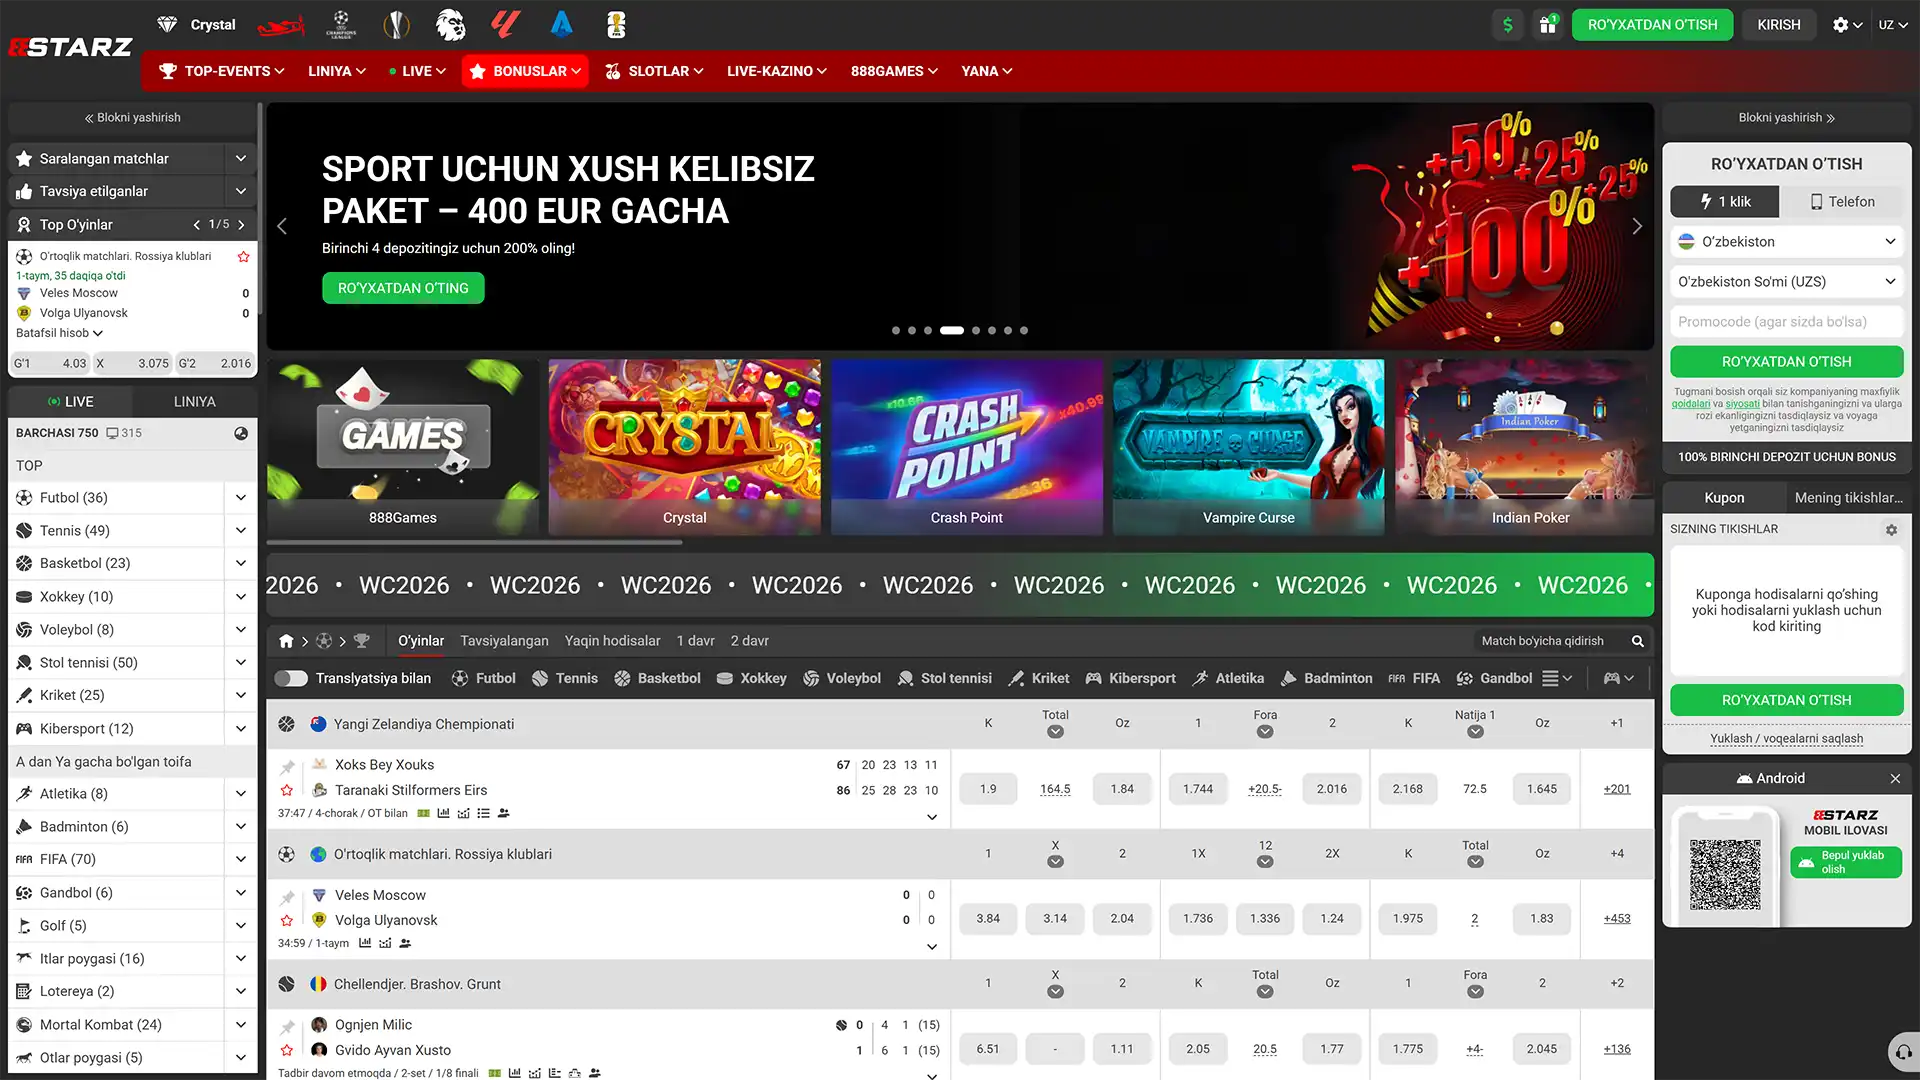This screenshot has height=1080, width=1920.
Task: Open the O'zbekiston country dropdown
Action: tap(1786, 242)
